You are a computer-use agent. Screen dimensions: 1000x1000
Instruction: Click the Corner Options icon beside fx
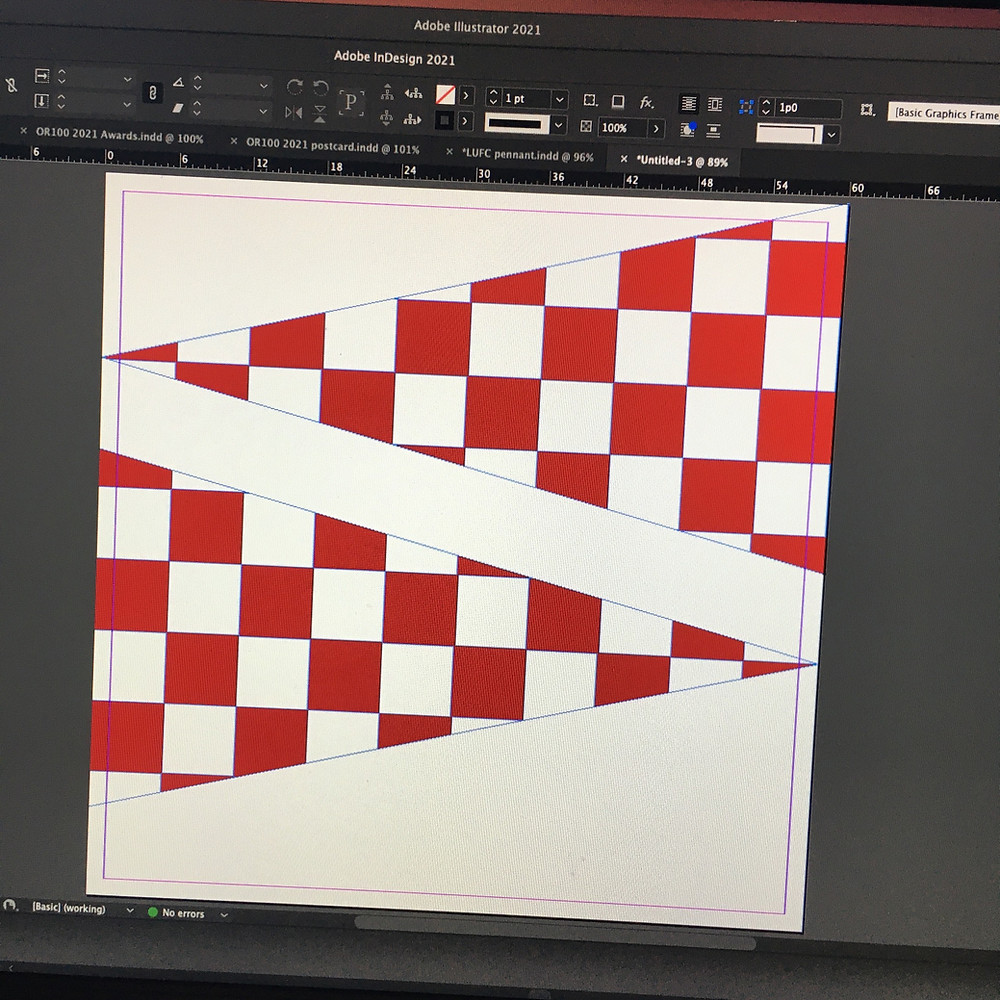pos(591,100)
